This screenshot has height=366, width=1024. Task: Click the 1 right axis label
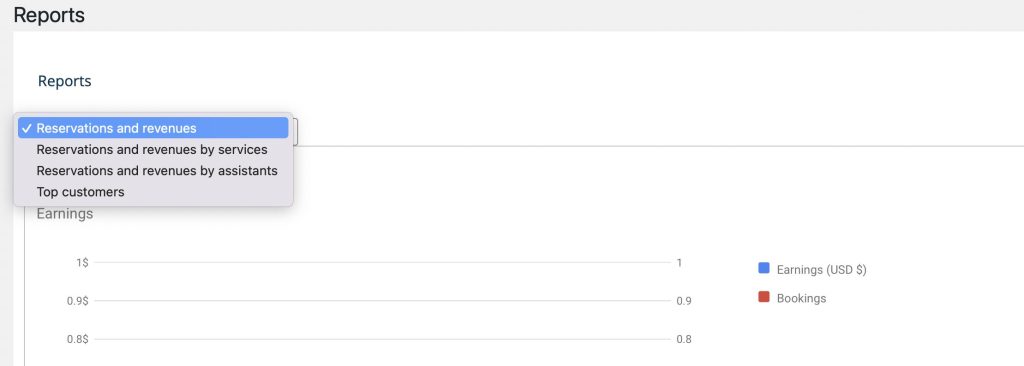(679, 263)
